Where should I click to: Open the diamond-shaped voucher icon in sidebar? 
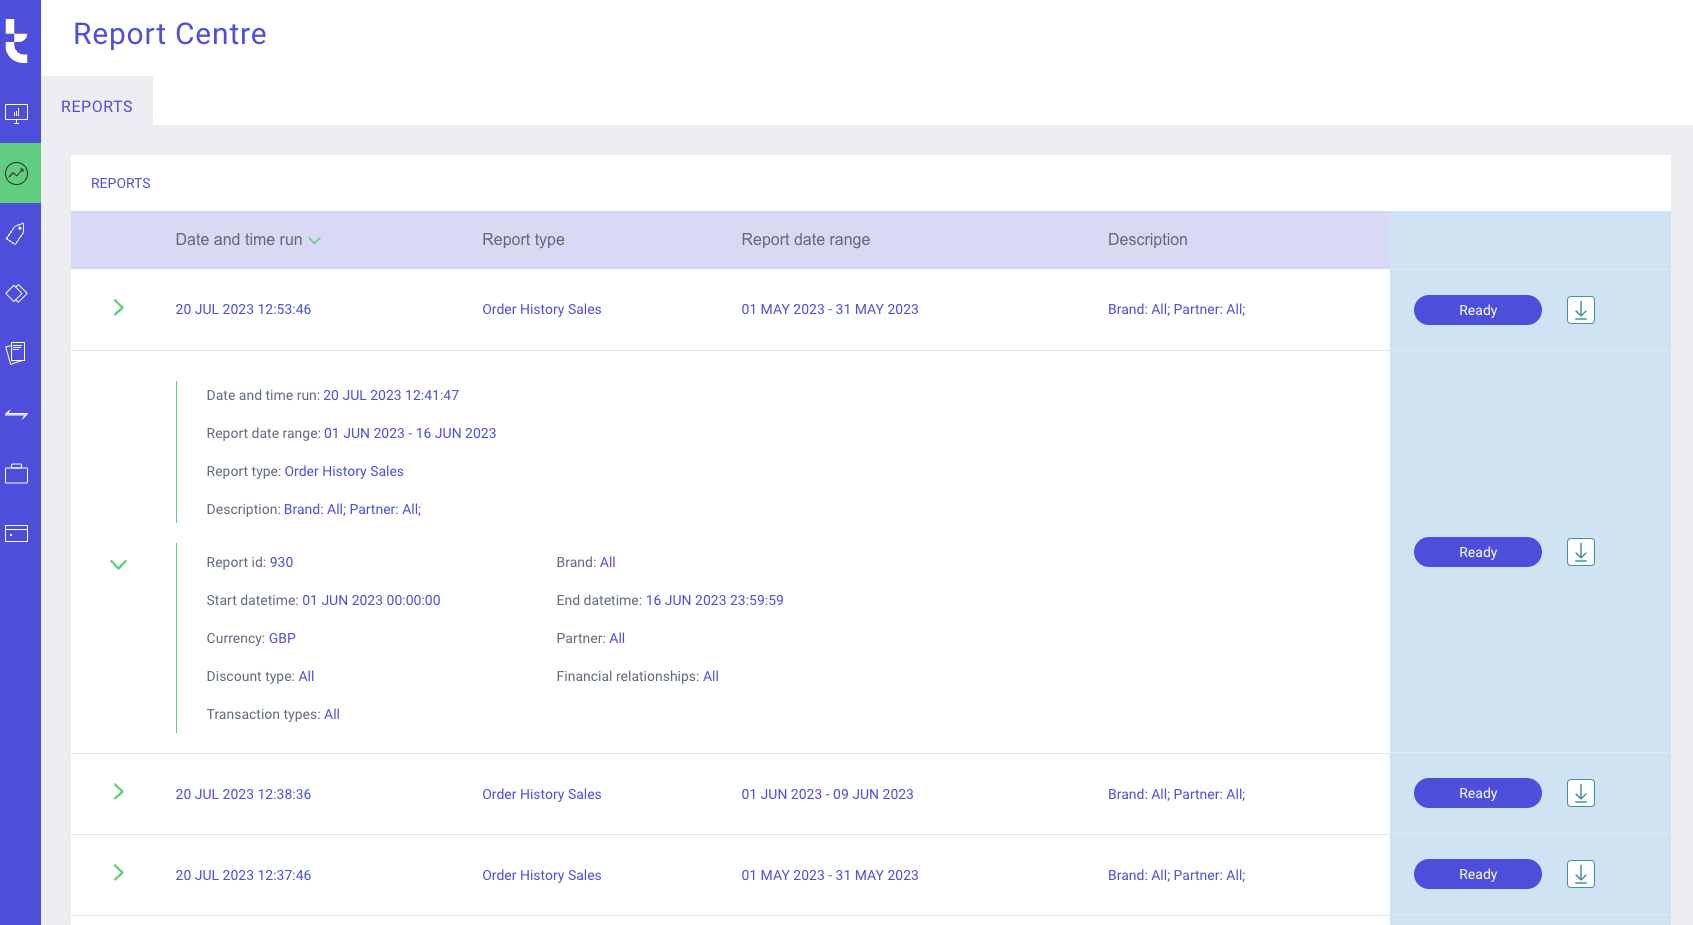17,293
